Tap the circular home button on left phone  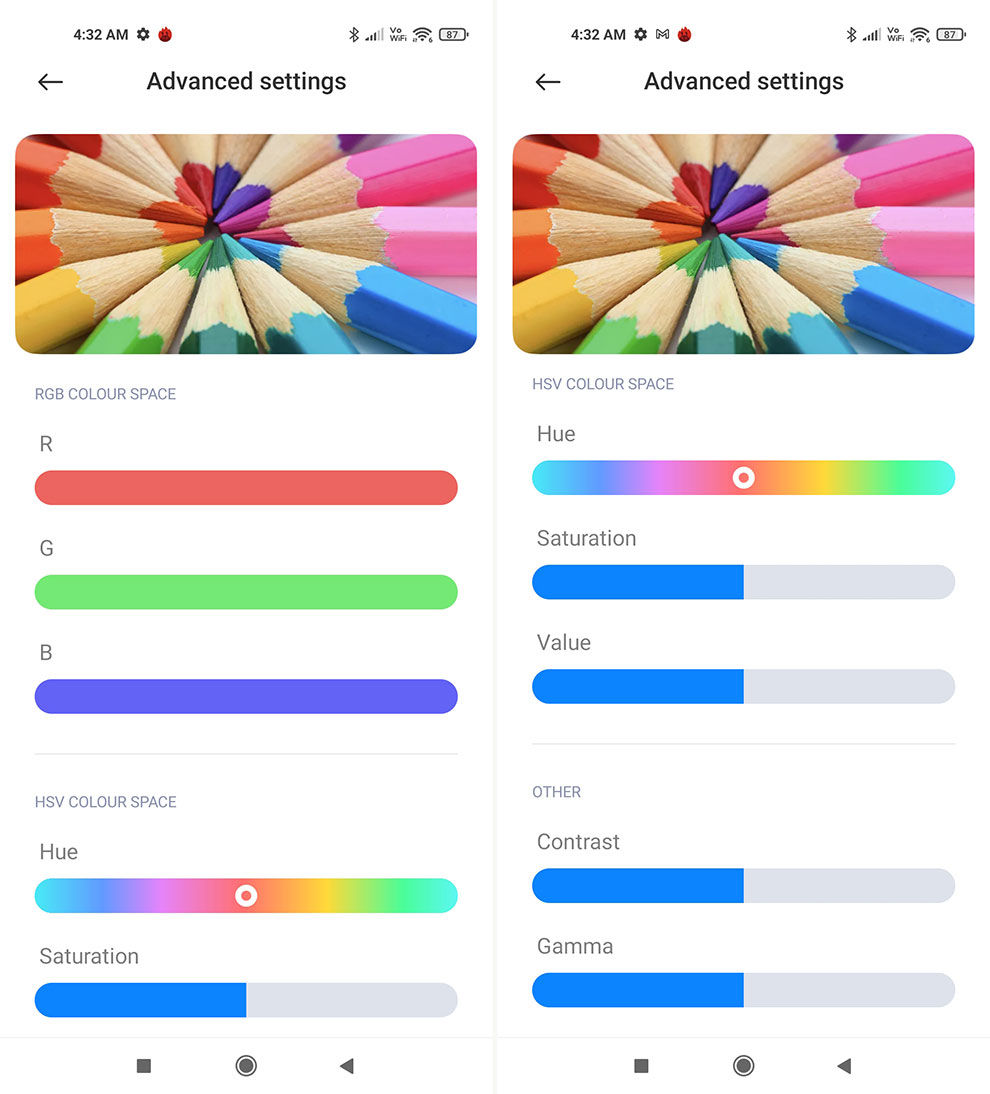(246, 1065)
